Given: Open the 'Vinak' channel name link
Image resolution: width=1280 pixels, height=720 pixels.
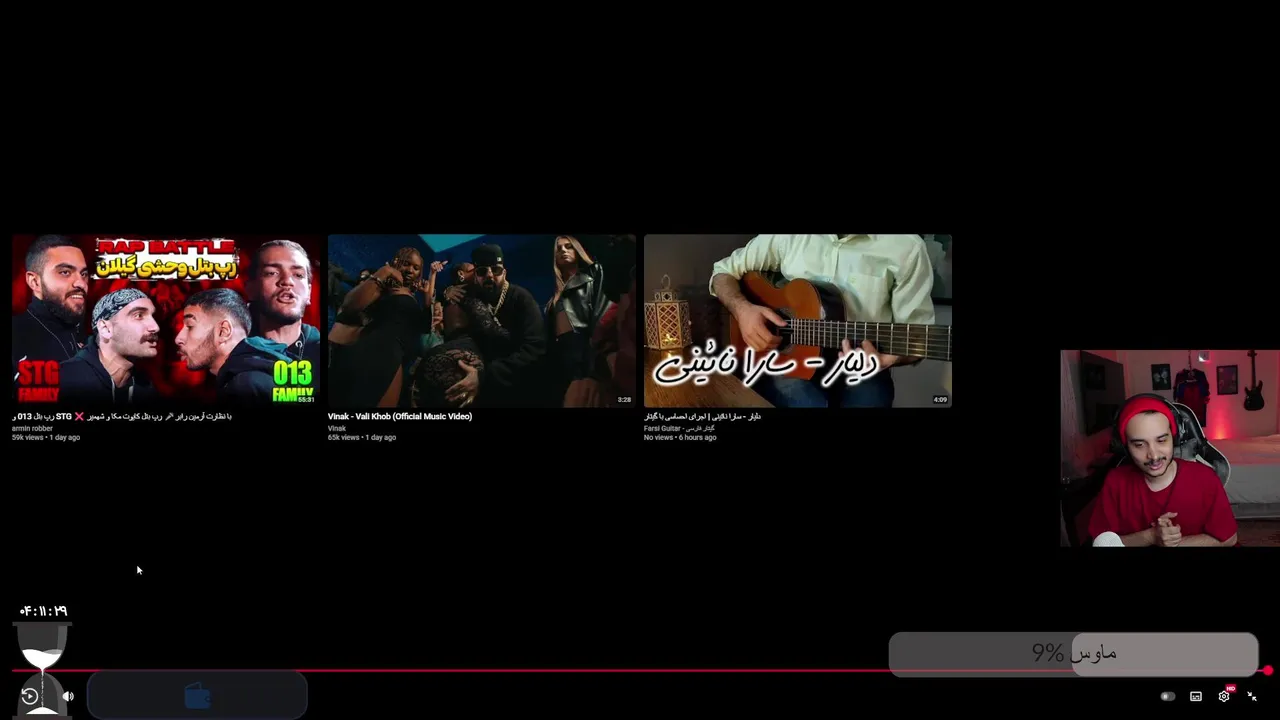Looking at the screenshot, I should [x=337, y=428].
